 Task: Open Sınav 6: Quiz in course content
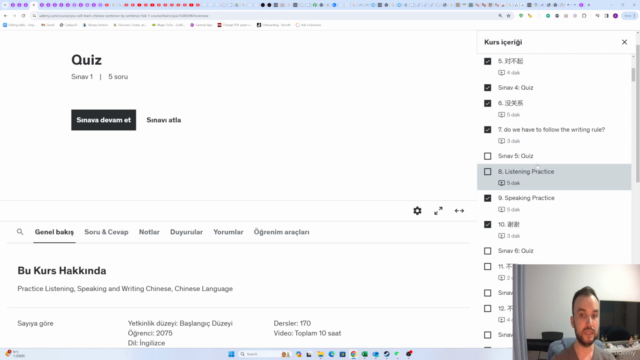(x=516, y=251)
